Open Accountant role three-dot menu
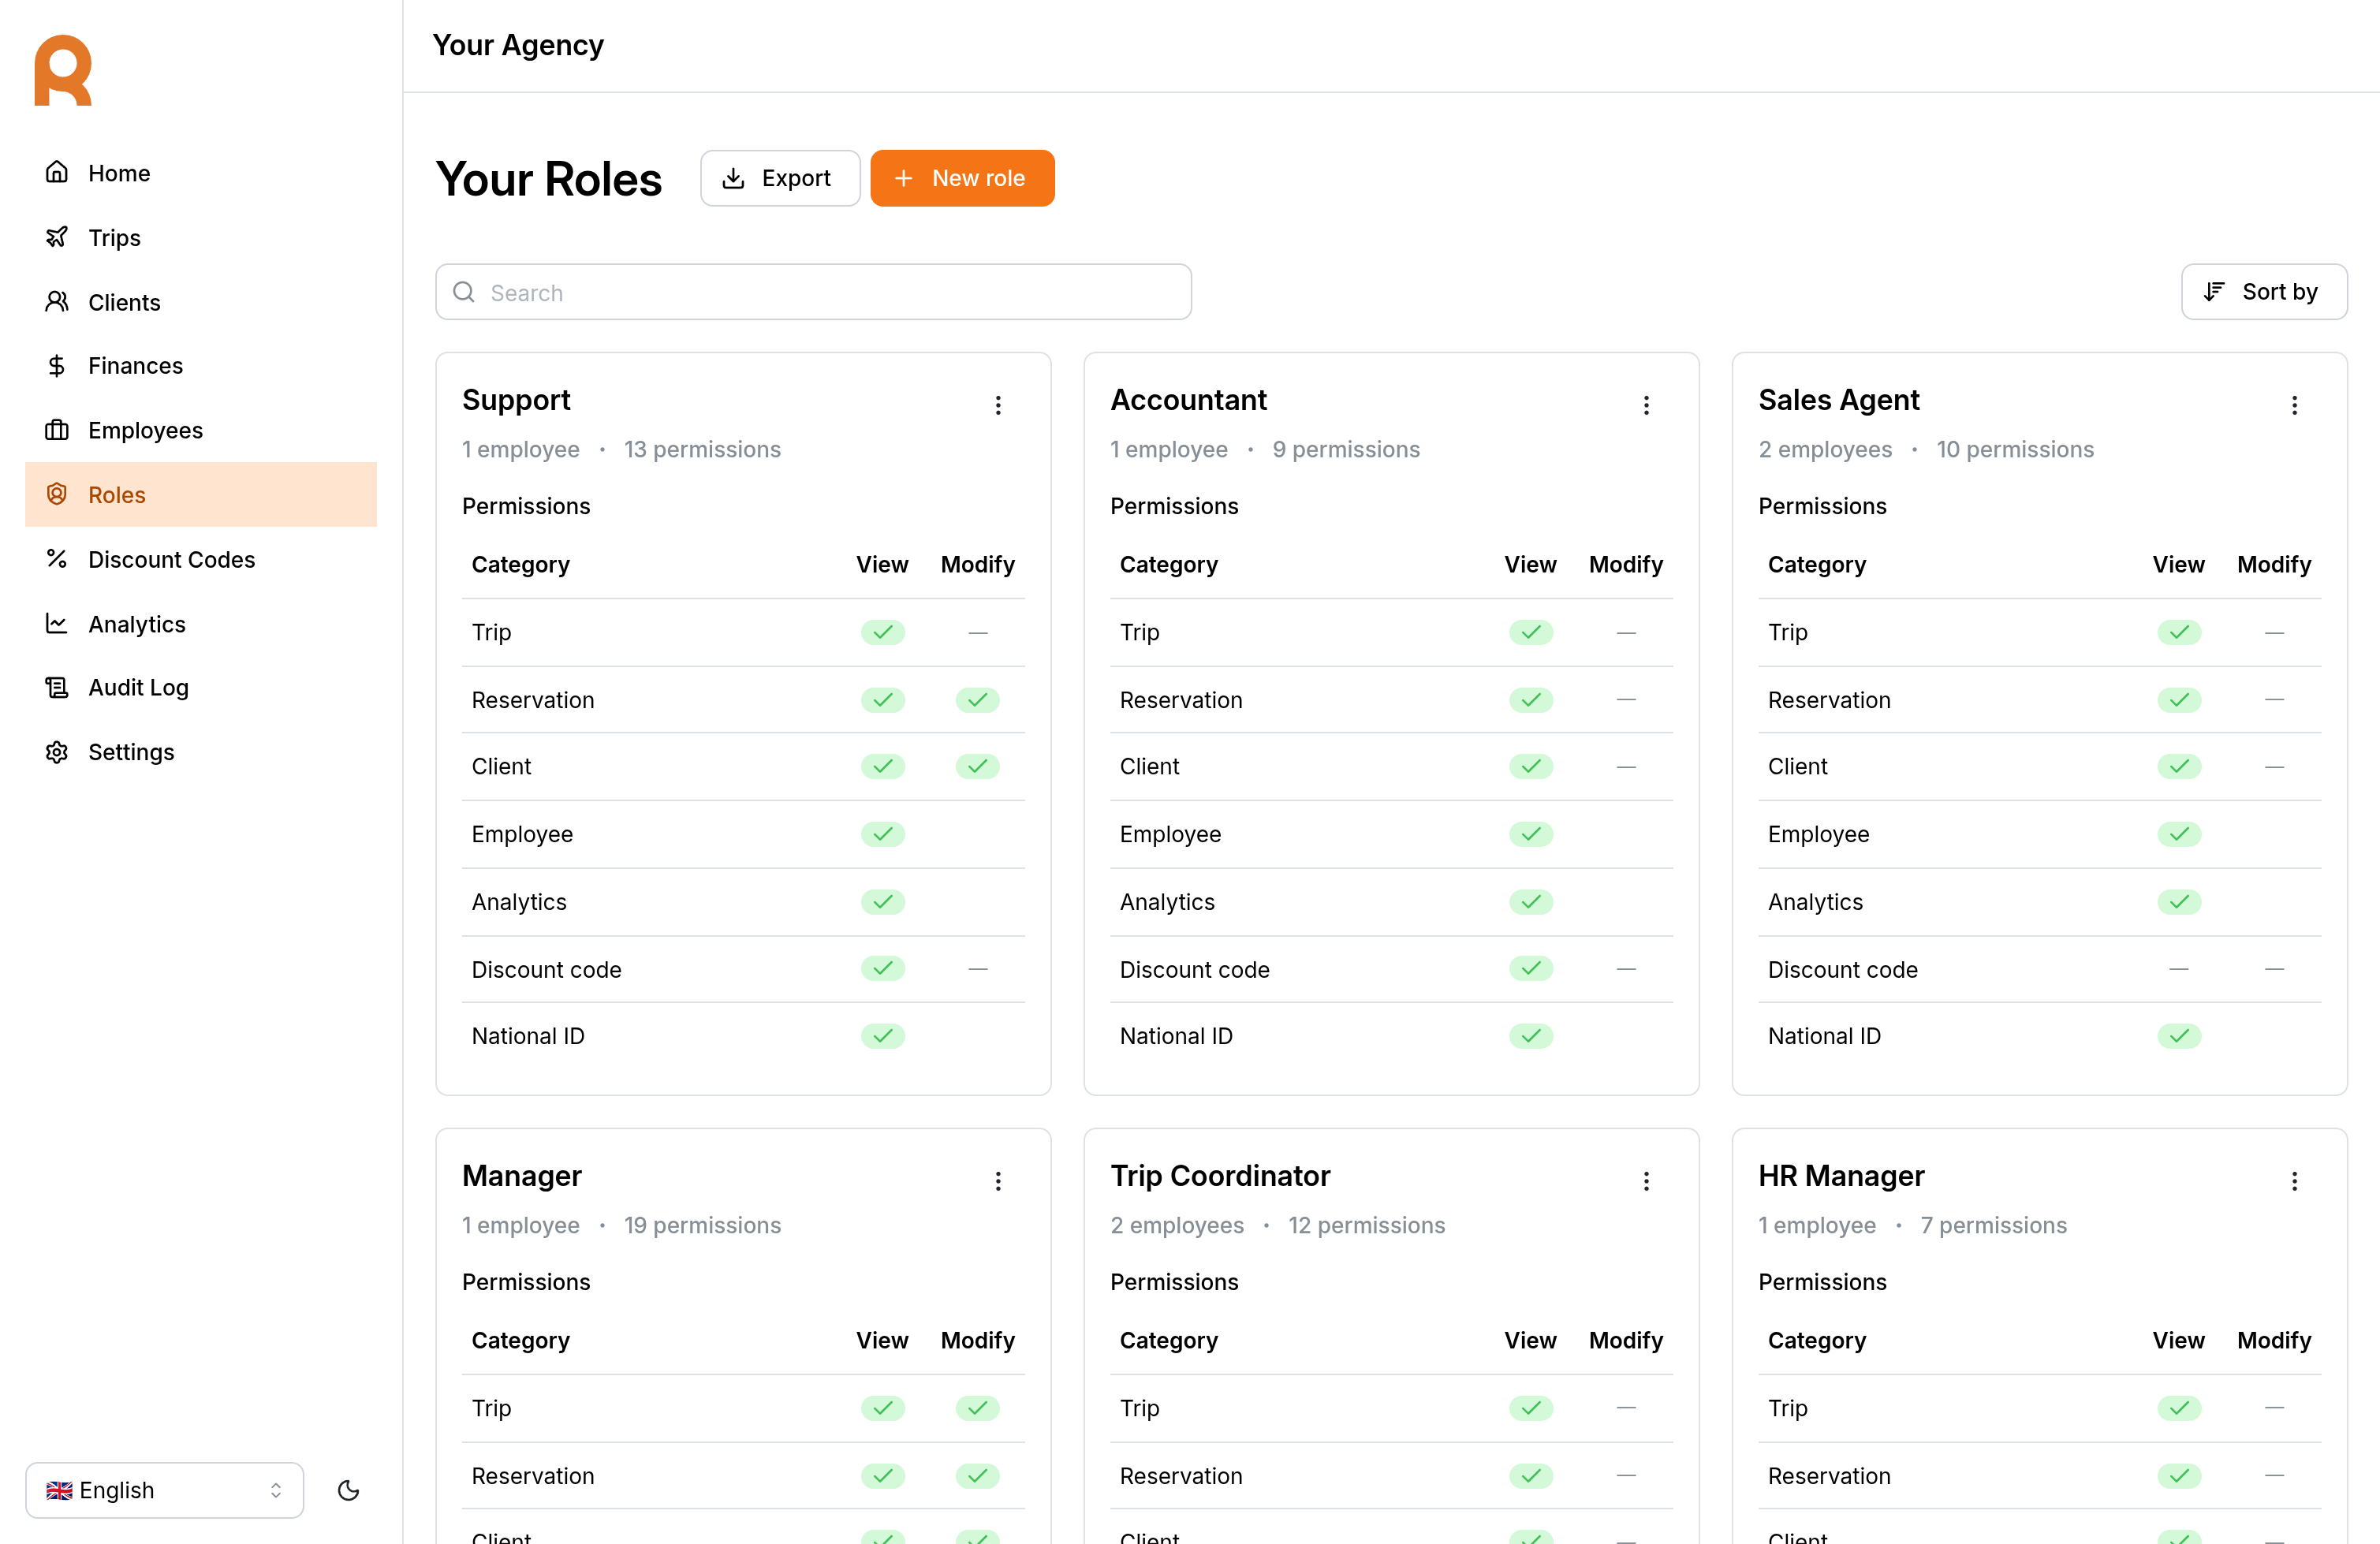Screen dimensions: 2380x1544 [x=1646, y=404]
